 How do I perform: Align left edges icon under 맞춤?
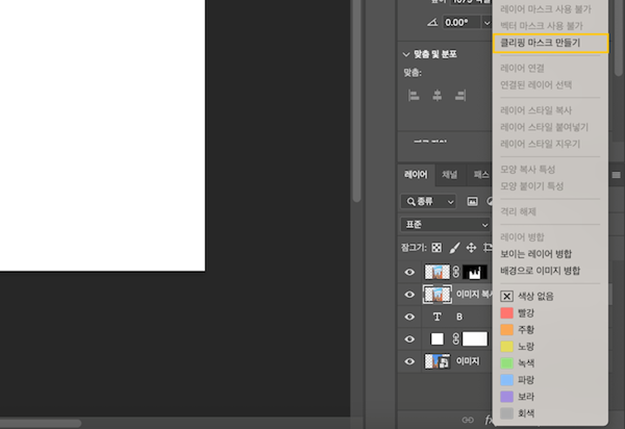point(413,96)
